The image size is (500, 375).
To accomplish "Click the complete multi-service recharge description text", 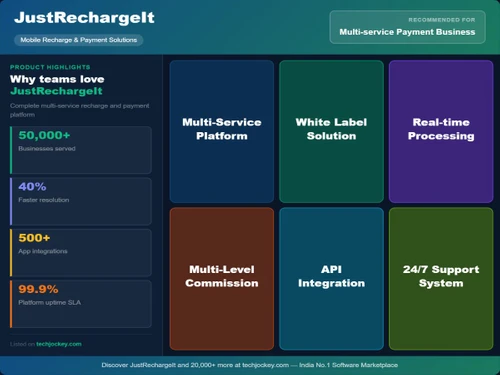I will click(80, 110).
